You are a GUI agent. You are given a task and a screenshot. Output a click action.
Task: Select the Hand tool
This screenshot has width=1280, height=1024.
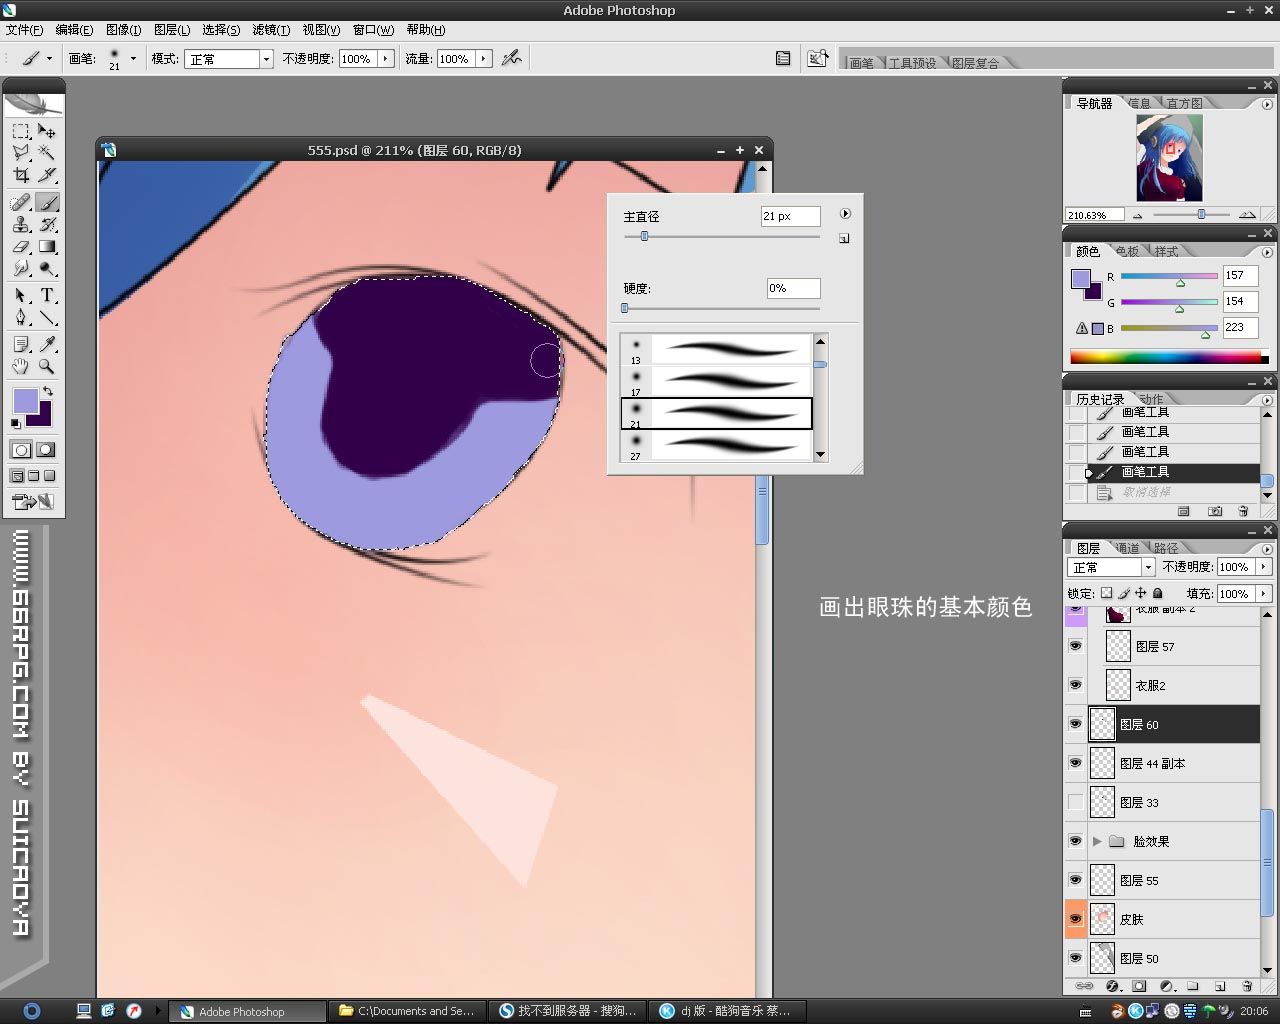[21, 366]
